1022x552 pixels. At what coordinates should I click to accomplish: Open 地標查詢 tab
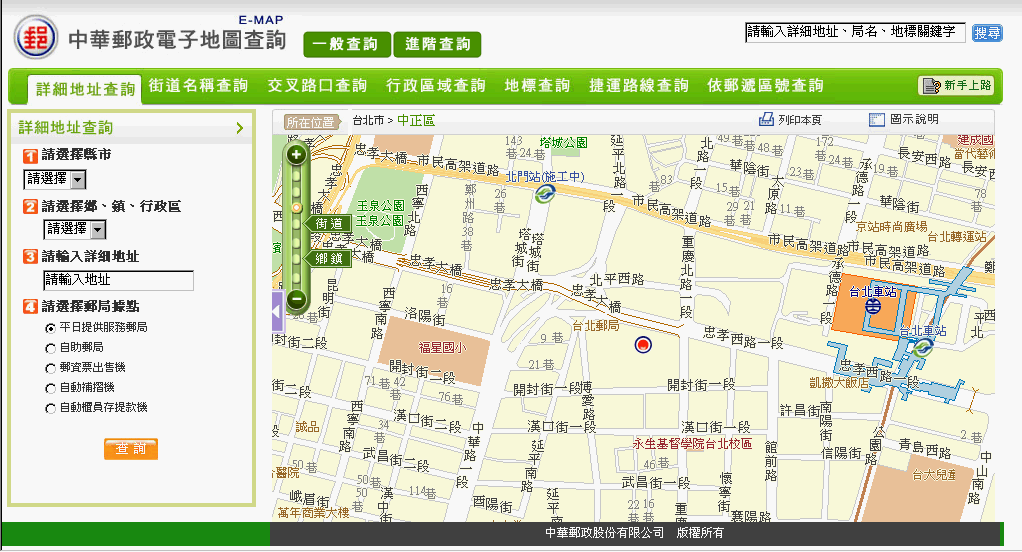tap(537, 85)
